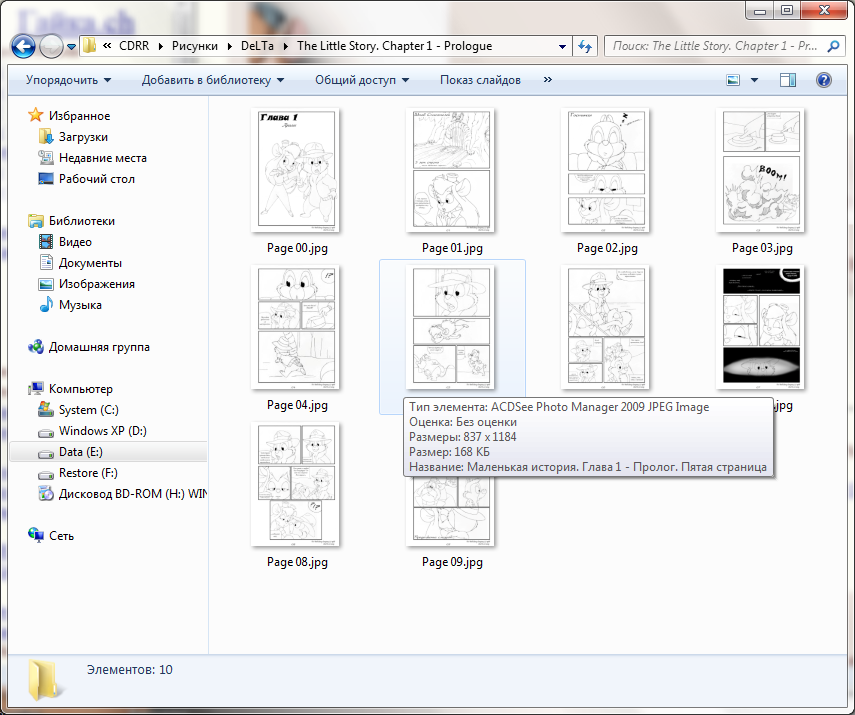
Task: Open the recent pages history dropdown arrow
Action: coord(71,47)
